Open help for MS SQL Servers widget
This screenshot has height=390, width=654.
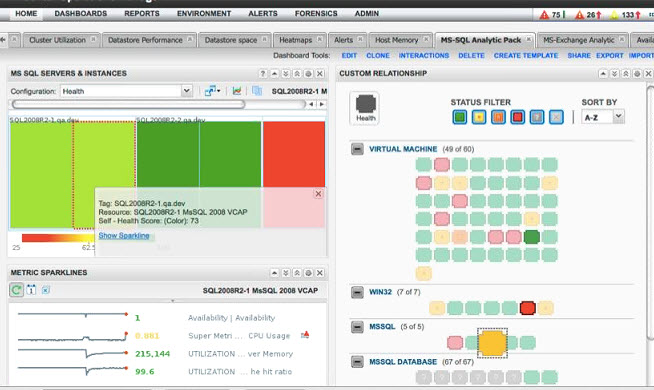click(x=263, y=73)
